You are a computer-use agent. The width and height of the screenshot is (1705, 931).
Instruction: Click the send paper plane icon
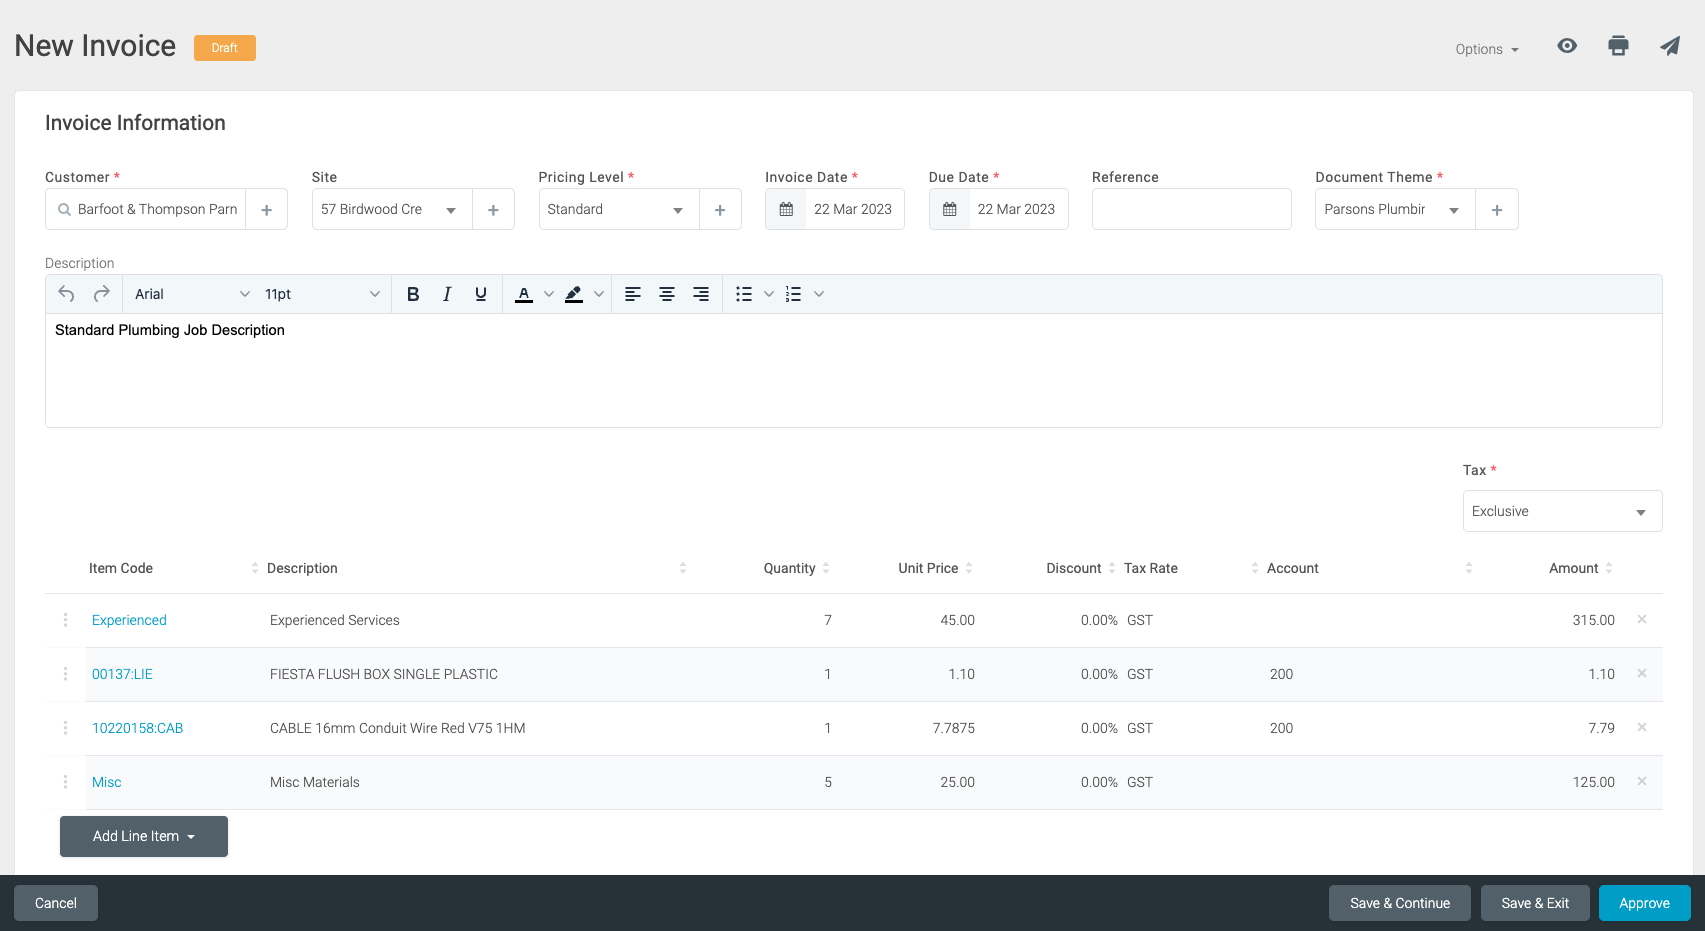pyautogui.click(x=1670, y=46)
